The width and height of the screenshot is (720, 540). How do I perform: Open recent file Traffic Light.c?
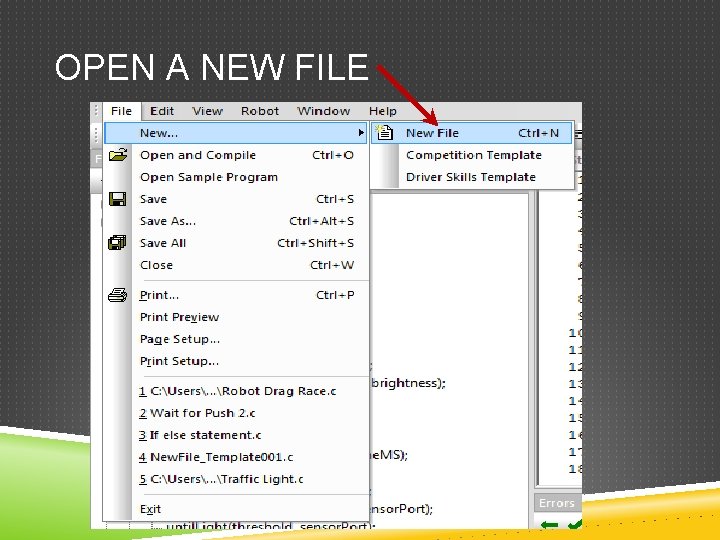pos(236,479)
